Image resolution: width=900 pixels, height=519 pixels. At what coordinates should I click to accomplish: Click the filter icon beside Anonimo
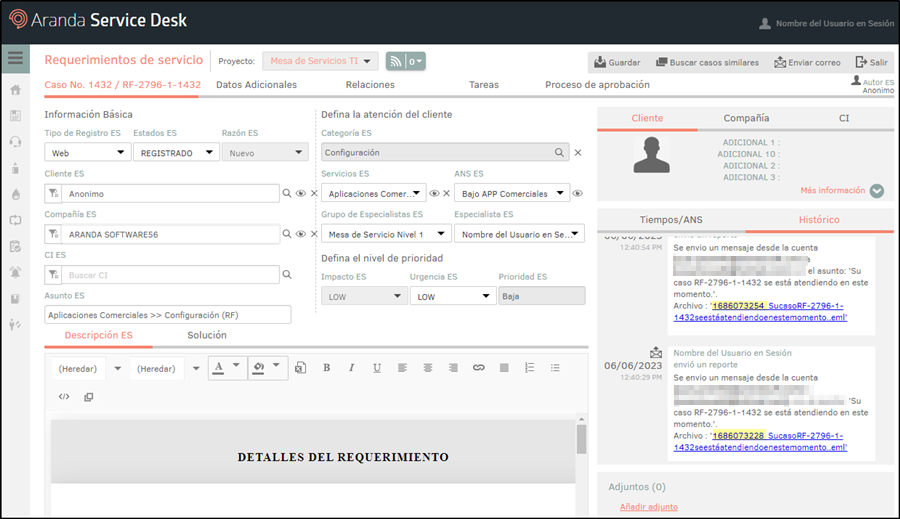tap(53, 193)
